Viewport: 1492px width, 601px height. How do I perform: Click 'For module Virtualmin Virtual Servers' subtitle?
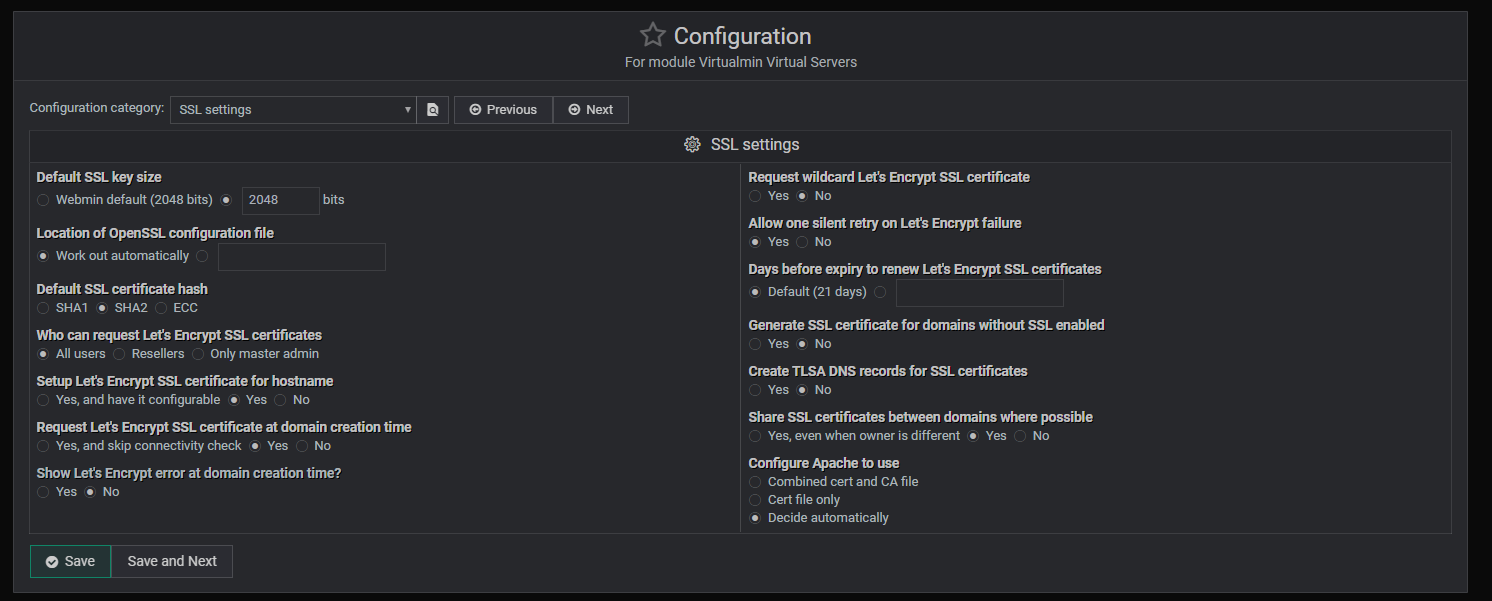741,62
